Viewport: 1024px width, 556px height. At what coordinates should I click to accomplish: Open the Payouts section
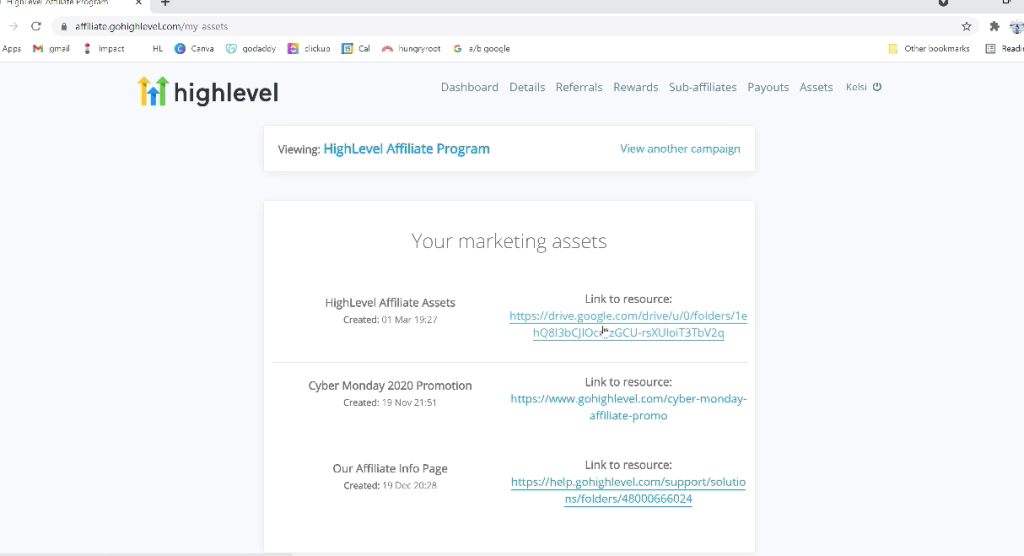click(x=768, y=87)
